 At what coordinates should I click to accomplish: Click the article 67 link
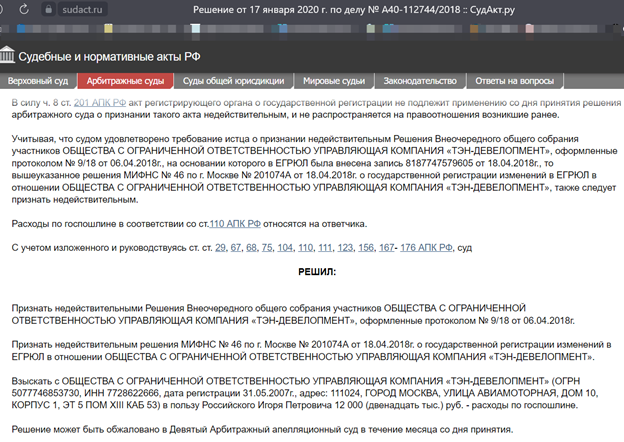coord(239,246)
